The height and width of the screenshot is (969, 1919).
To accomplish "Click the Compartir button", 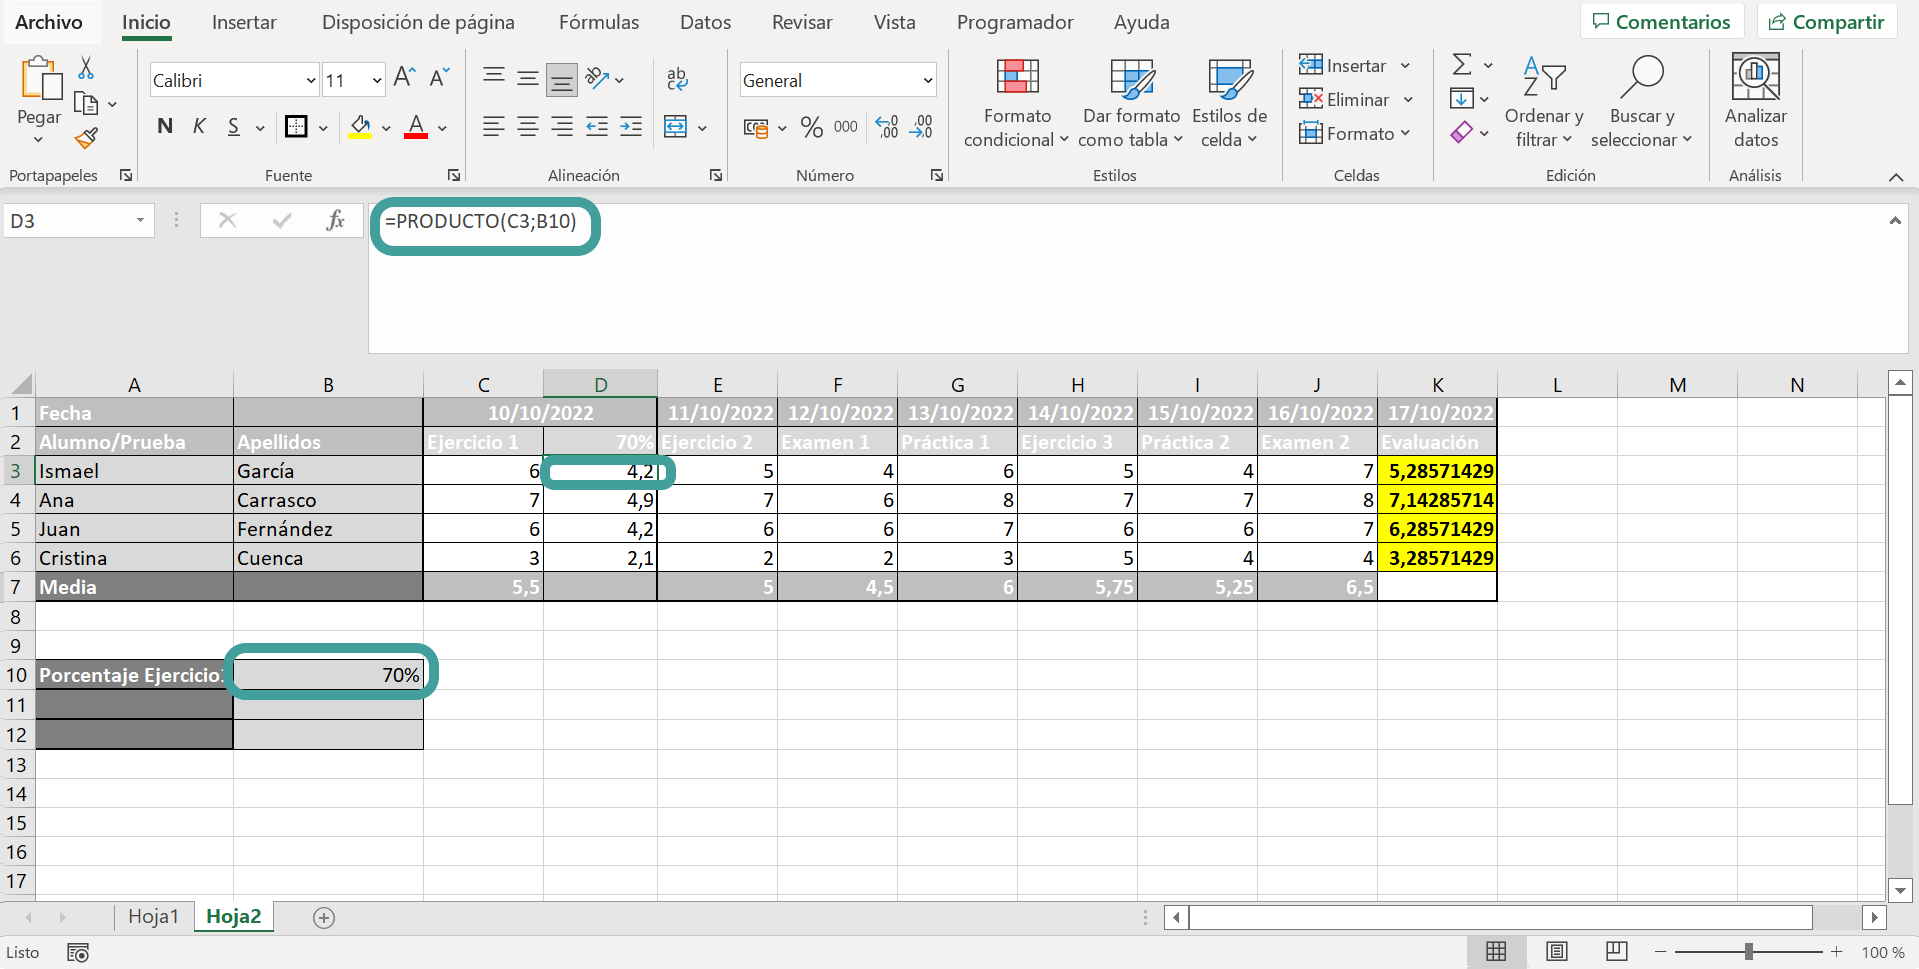I will pyautogui.click(x=1827, y=22).
